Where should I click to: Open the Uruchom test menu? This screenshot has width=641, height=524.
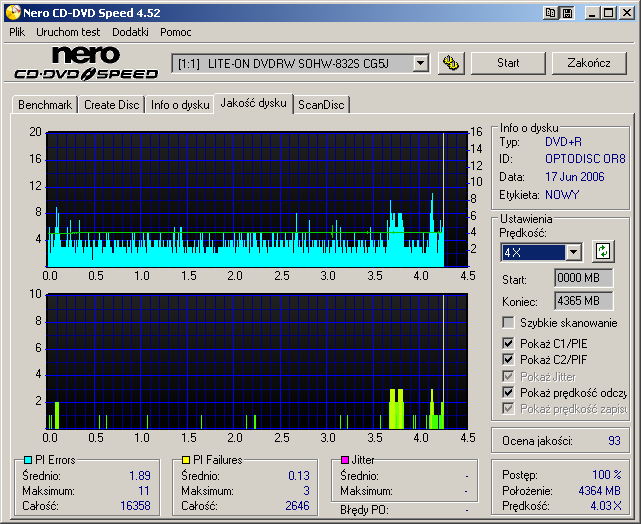[68, 32]
